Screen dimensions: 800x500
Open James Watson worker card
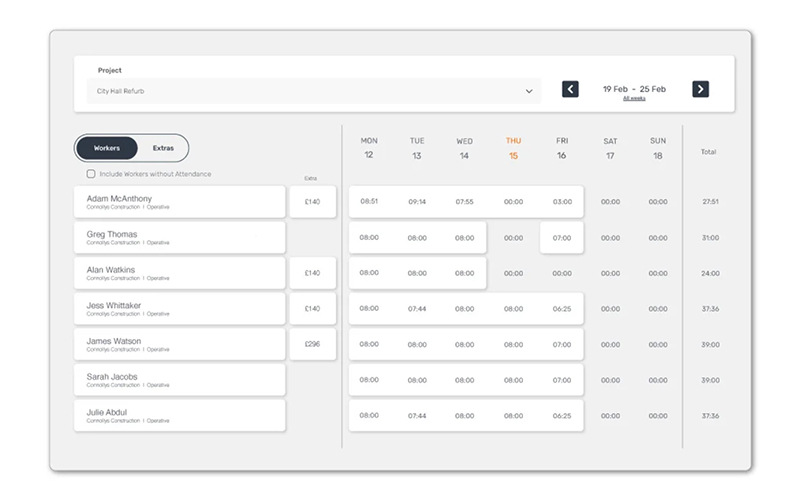click(x=180, y=344)
